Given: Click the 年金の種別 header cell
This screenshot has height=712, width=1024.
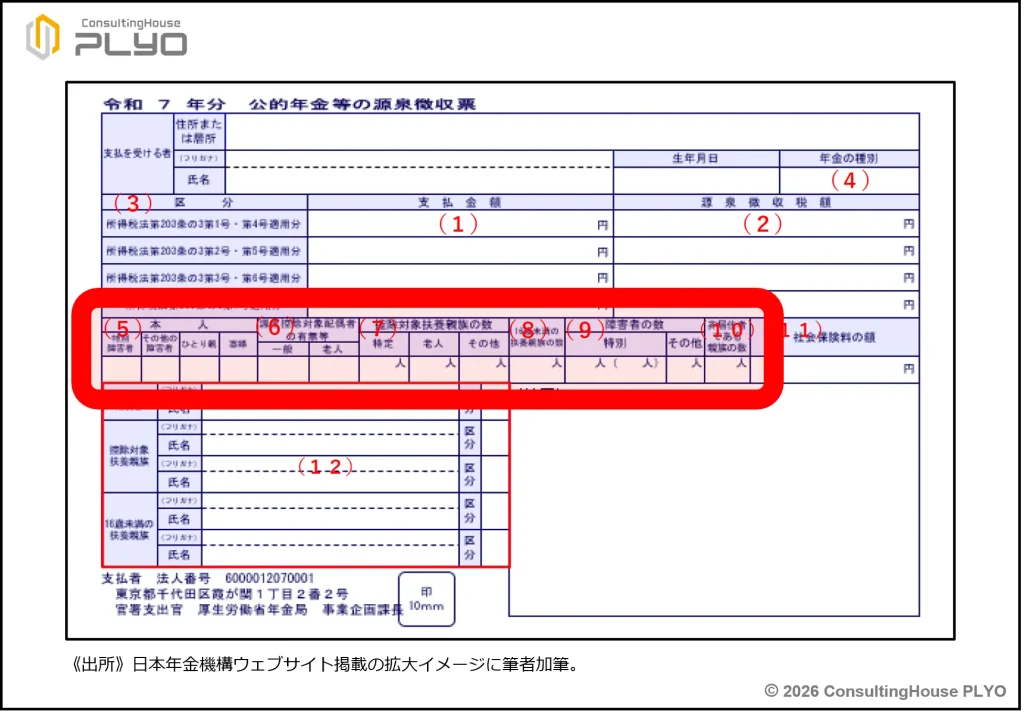Looking at the screenshot, I should point(849,158).
